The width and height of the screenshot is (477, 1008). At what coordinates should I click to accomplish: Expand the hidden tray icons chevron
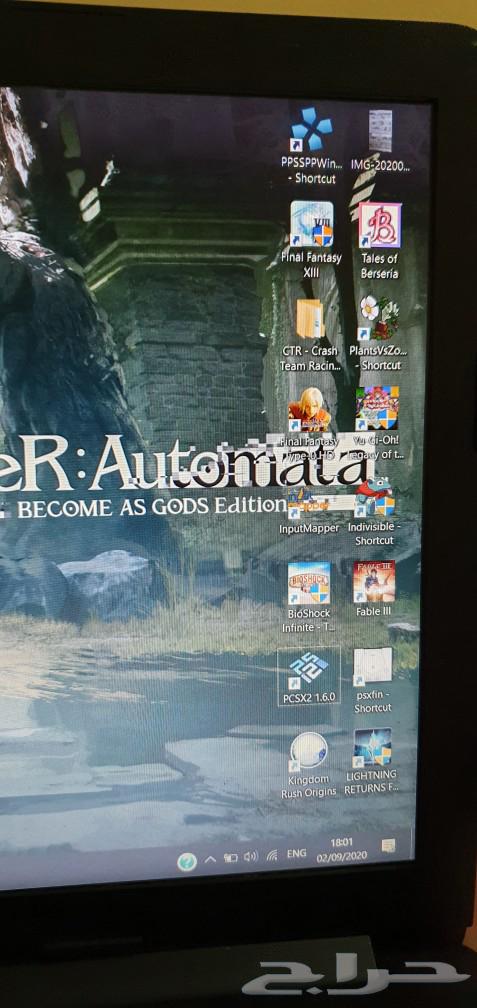pyautogui.click(x=210, y=858)
